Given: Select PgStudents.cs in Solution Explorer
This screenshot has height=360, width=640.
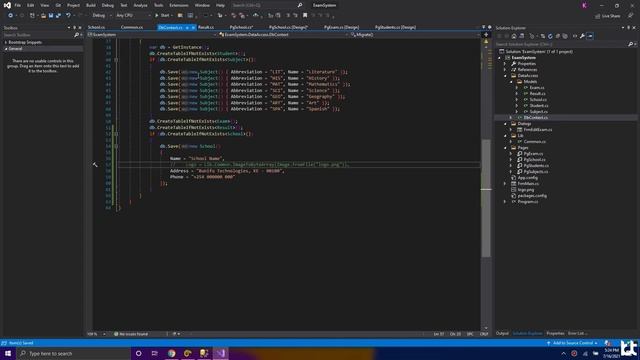Looking at the screenshot, I should tap(536, 166).
